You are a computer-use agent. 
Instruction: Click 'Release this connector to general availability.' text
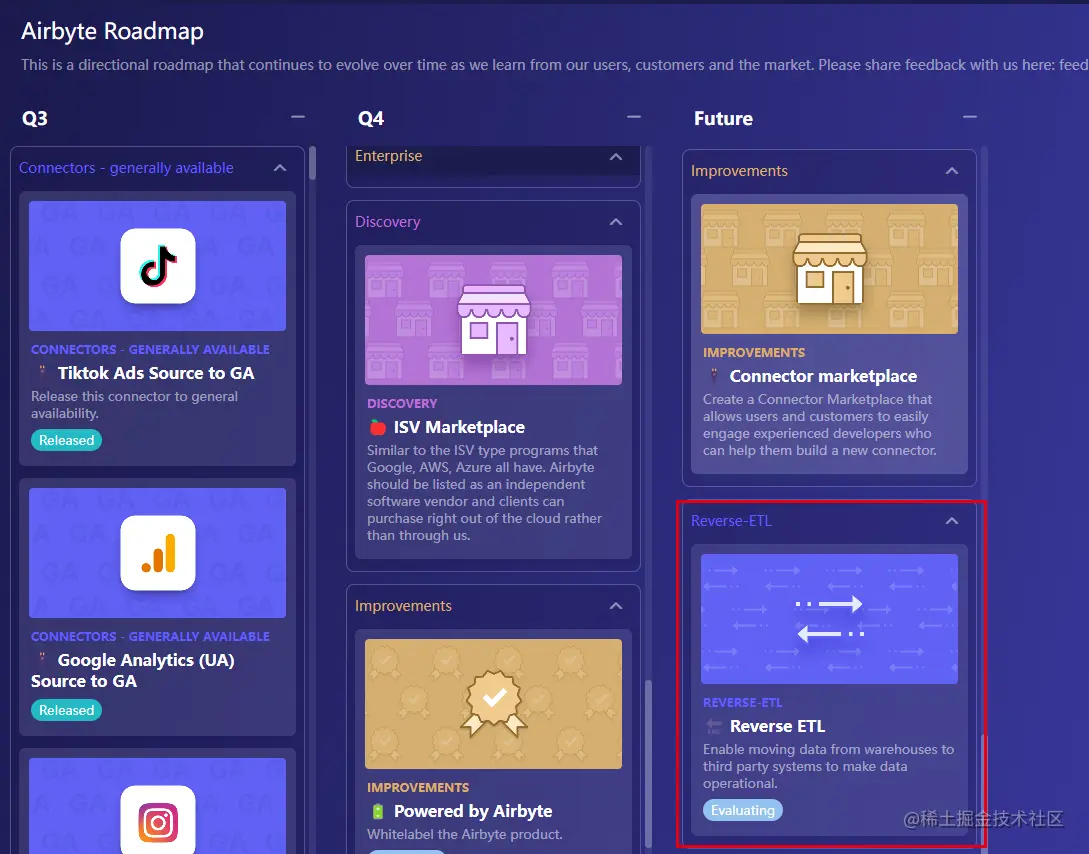click(134, 405)
